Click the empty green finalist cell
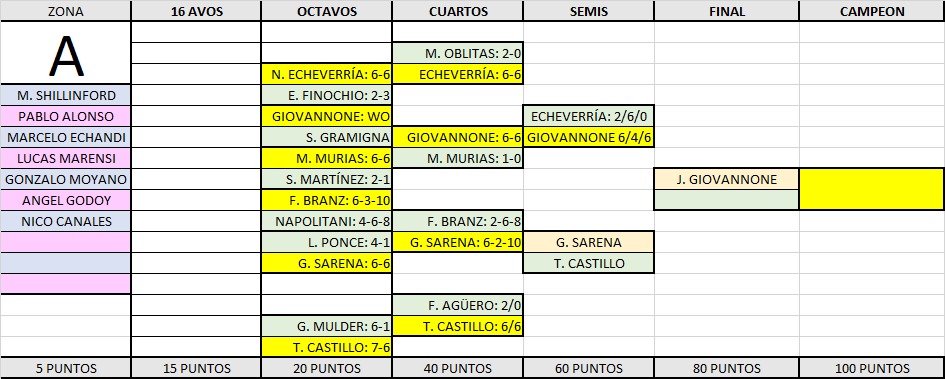Screen dimensions: 945x379 click(x=727, y=200)
